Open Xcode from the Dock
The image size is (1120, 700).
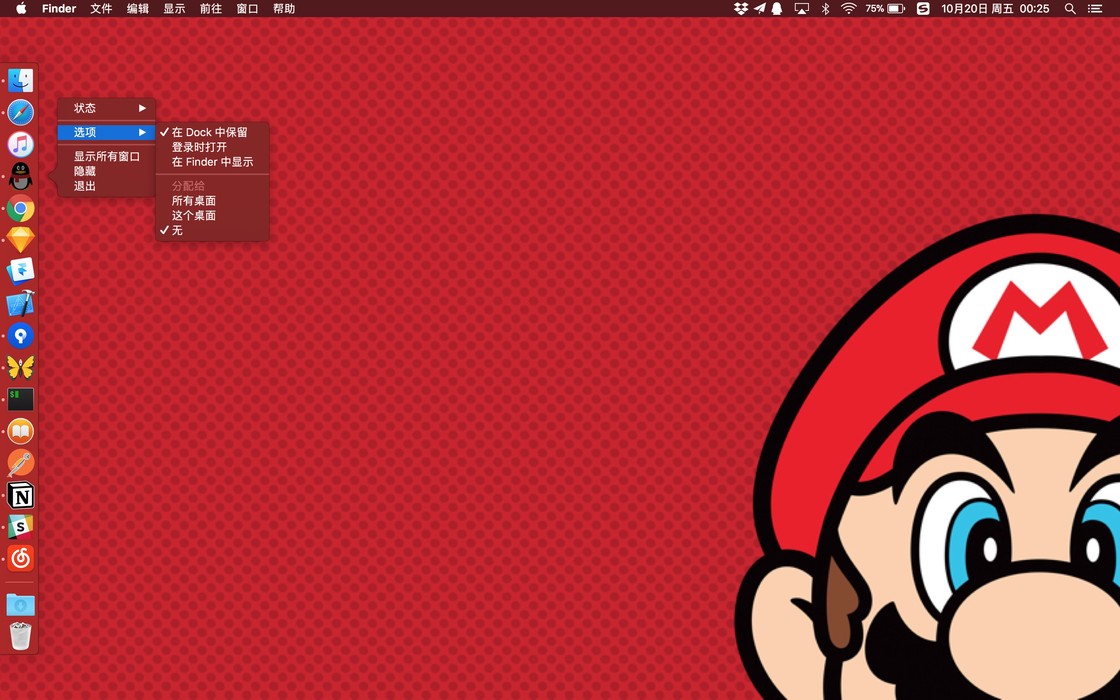click(20, 304)
